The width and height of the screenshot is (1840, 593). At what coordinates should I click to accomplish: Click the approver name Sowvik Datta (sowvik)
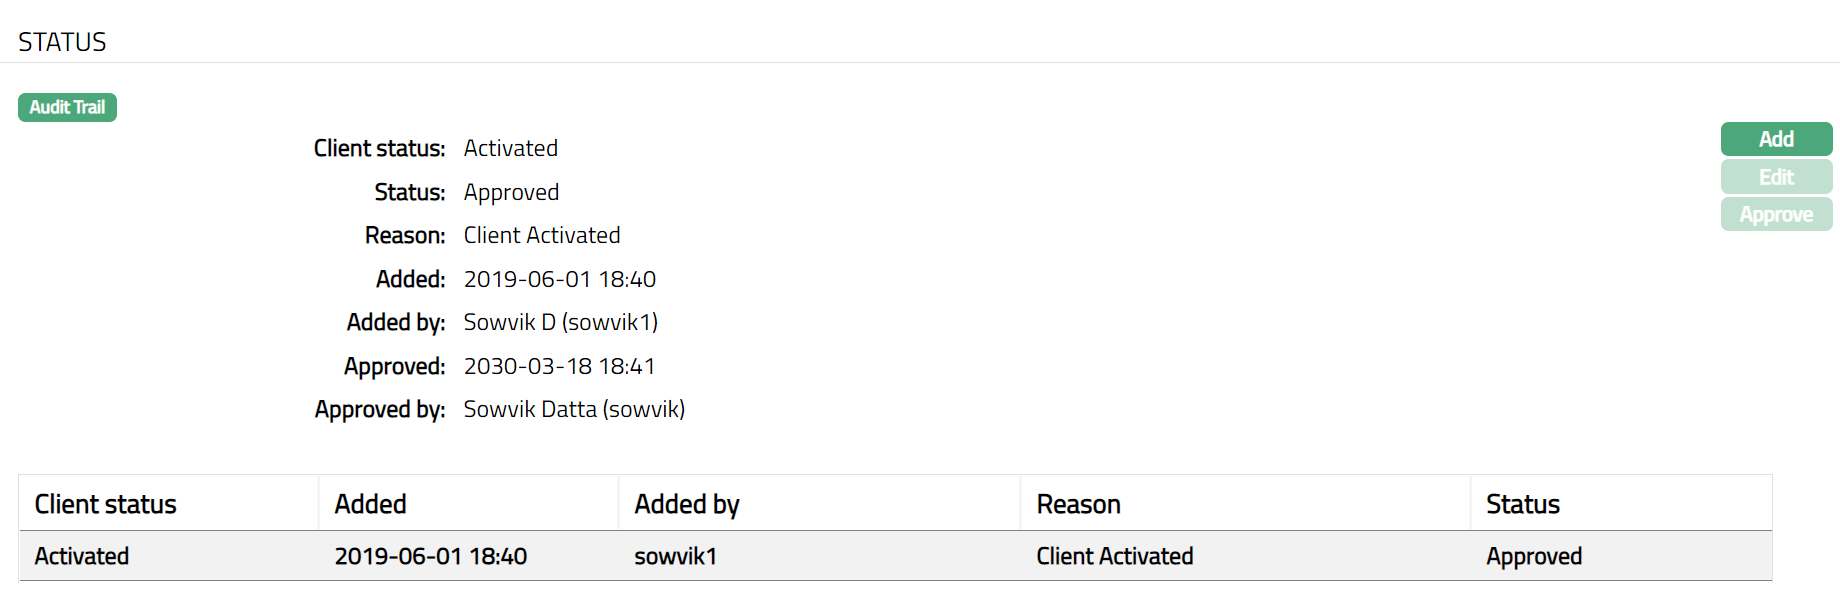pyautogui.click(x=574, y=409)
